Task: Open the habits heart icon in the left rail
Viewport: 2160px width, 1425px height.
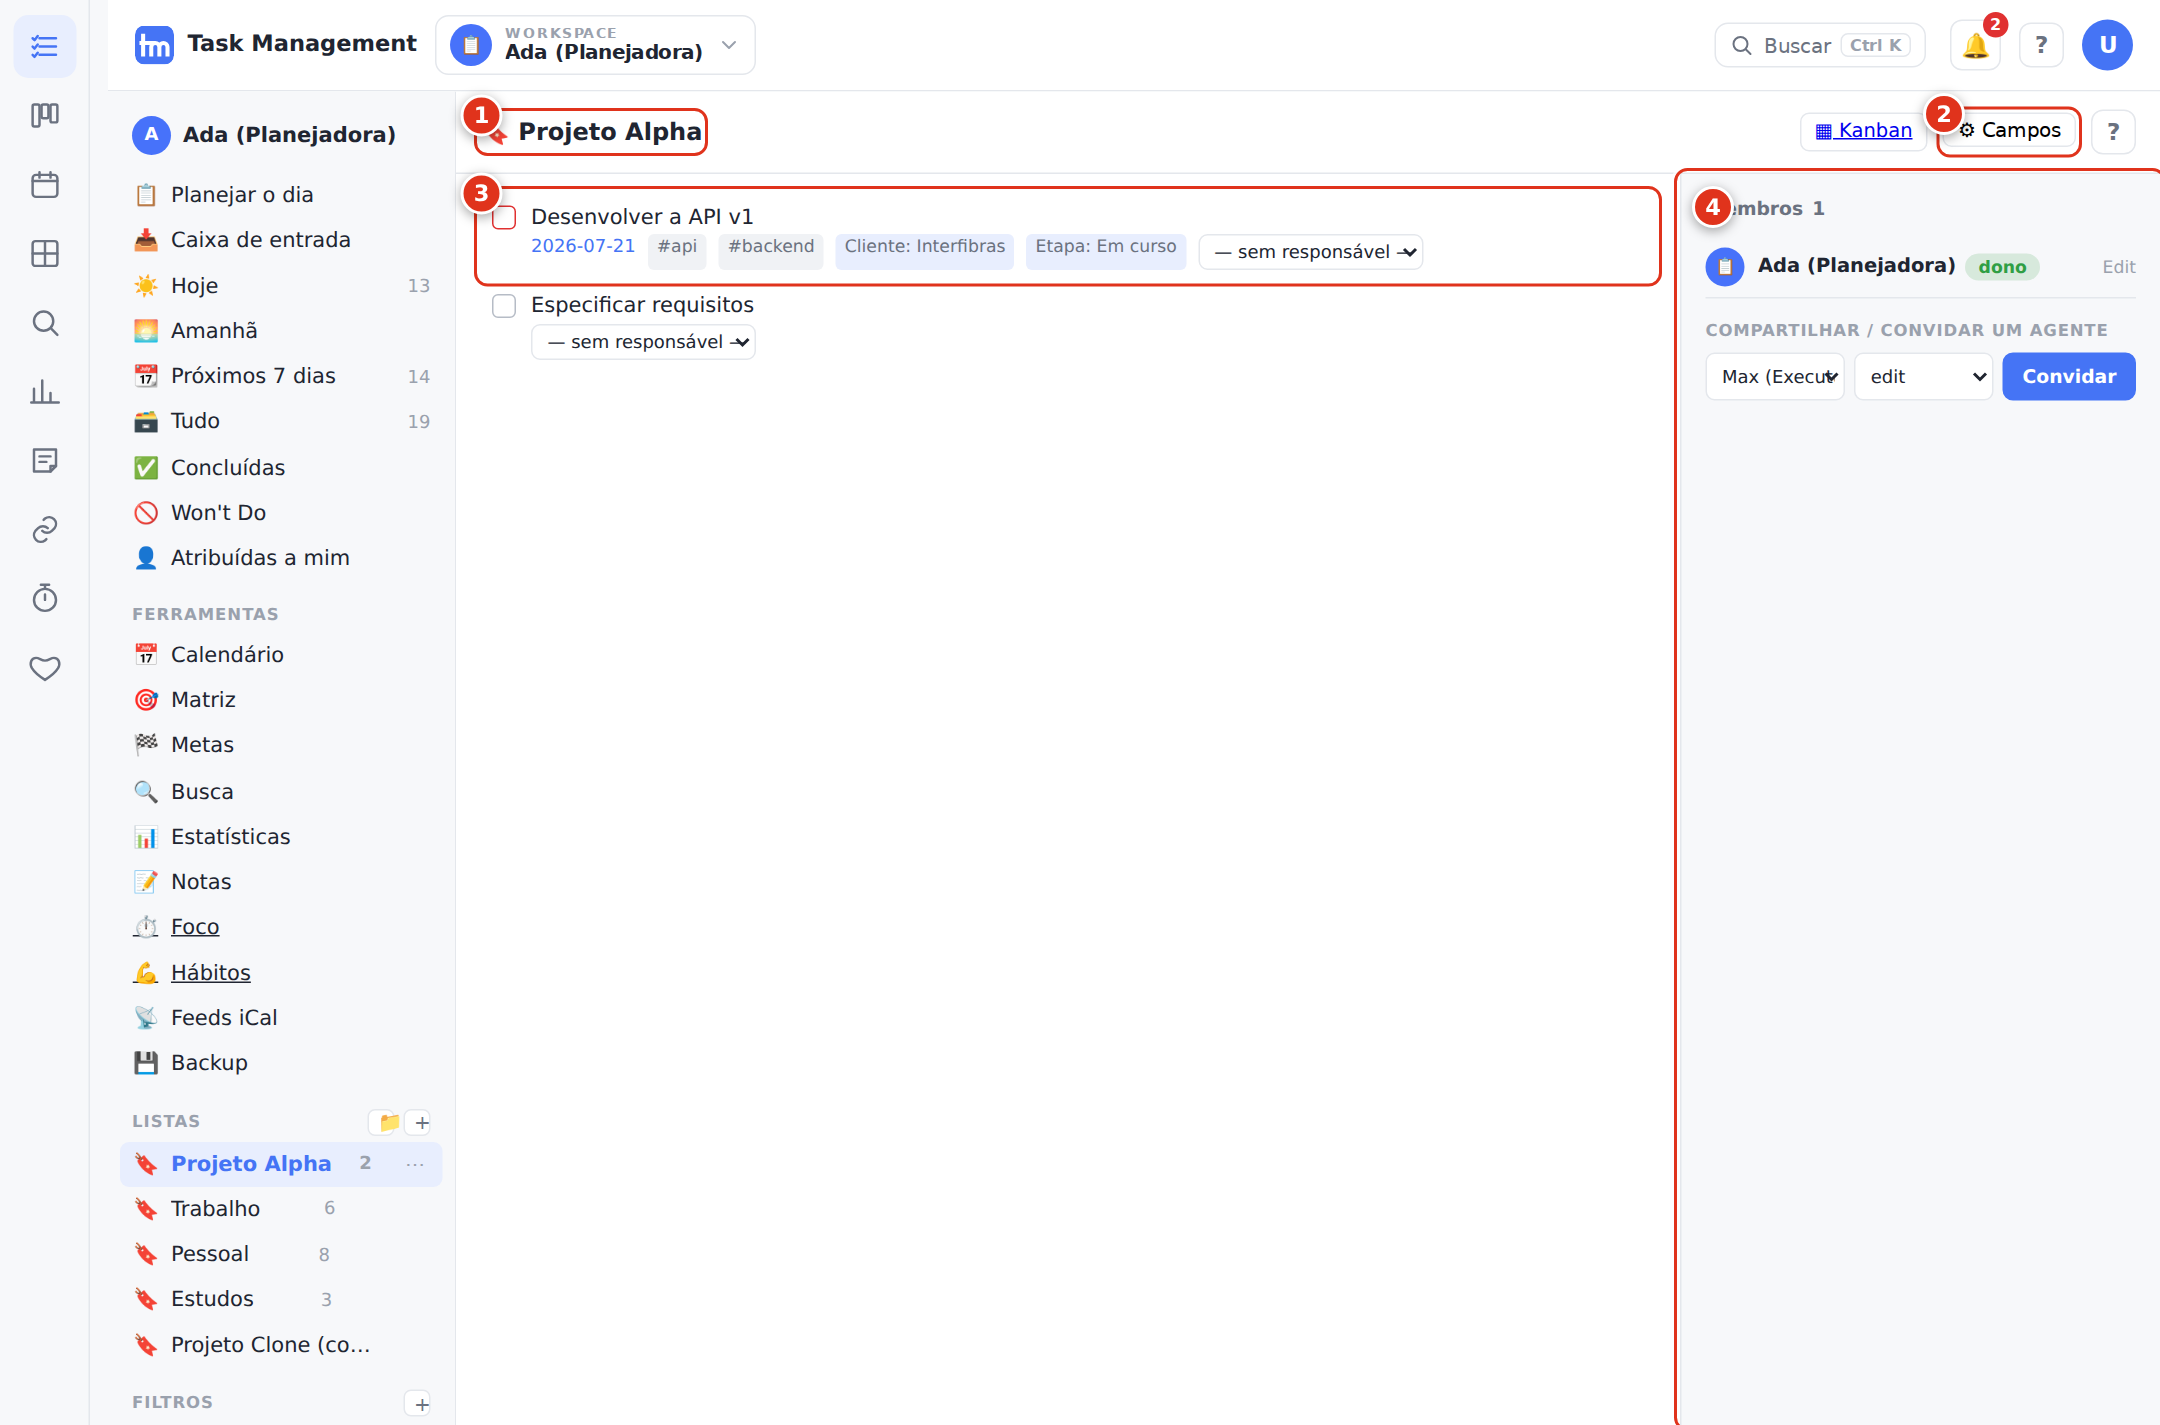Action: point(45,668)
